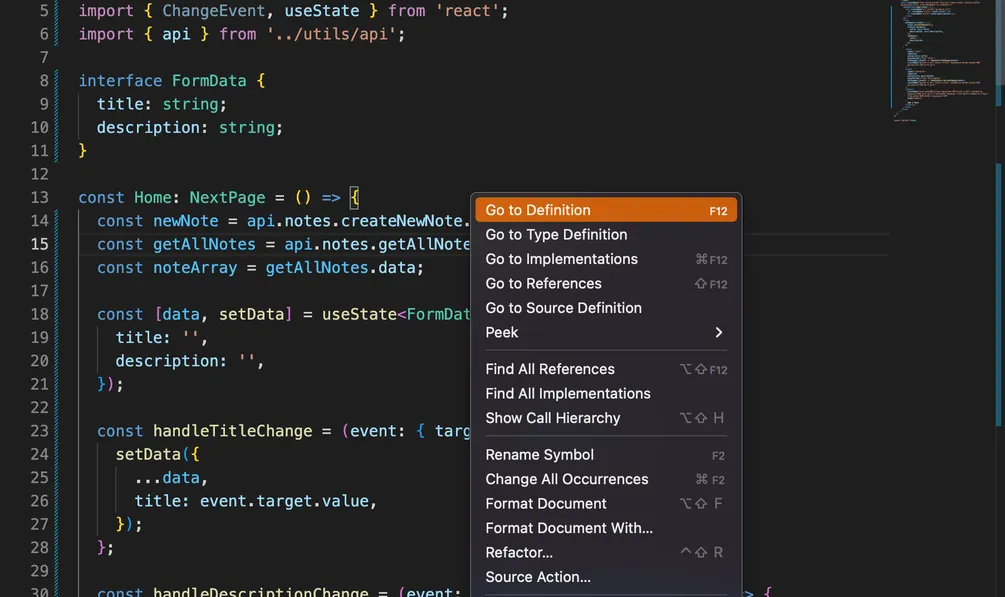Image resolution: width=1005 pixels, height=597 pixels.
Task: Click line number 13 in gutter
Action: coord(40,198)
